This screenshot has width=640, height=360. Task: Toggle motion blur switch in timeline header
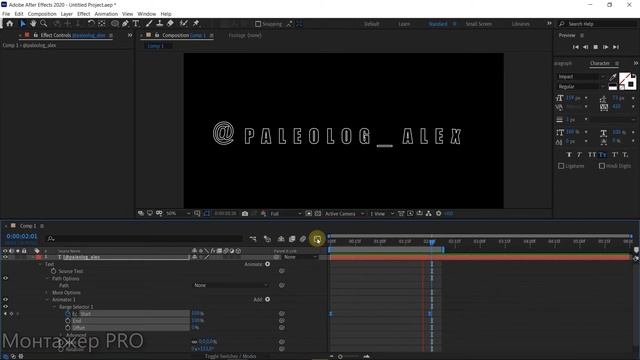tap(303, 239)
